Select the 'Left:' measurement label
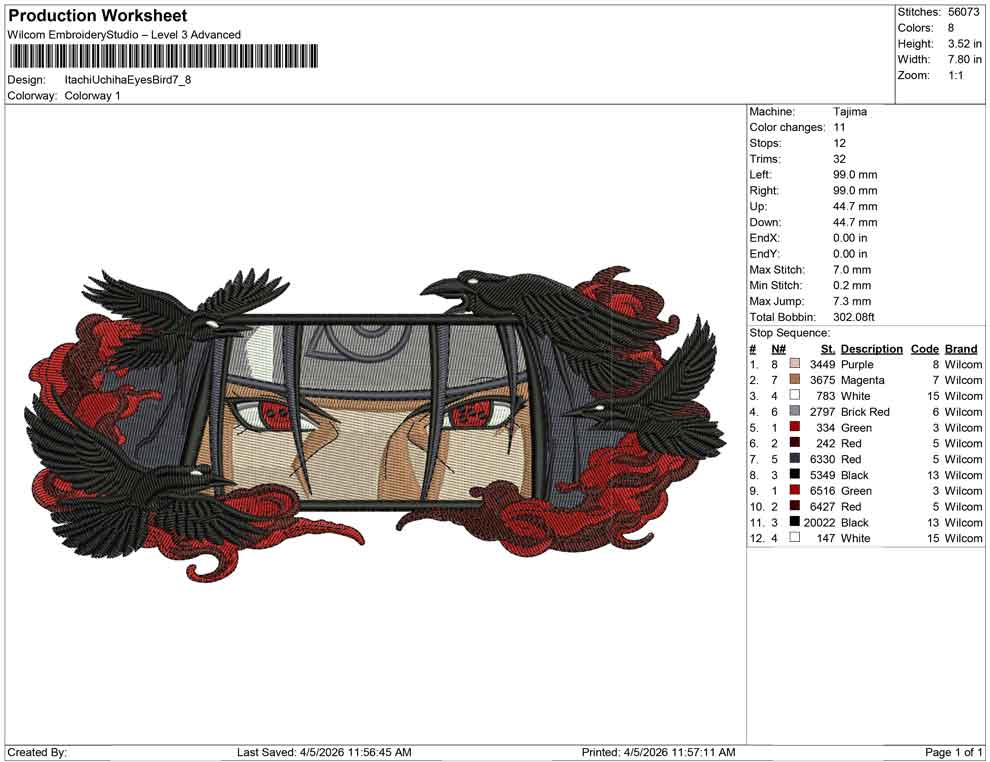This screenshot has height=762, width=990. pyautogui.click(x=760, y=175)
